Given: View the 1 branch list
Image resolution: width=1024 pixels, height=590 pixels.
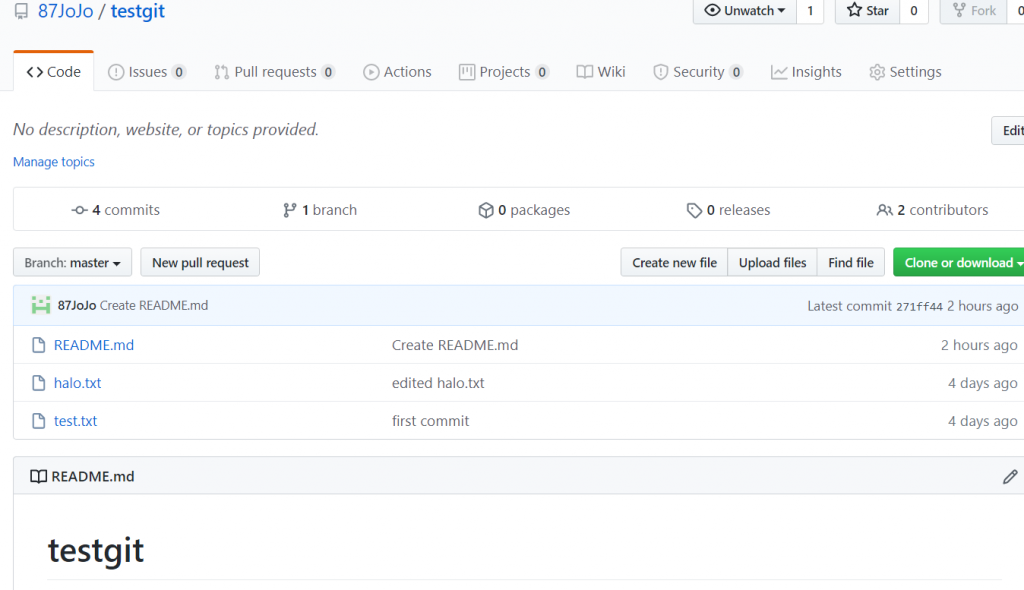Looking at the screenshot, I should tap(320, 210).
